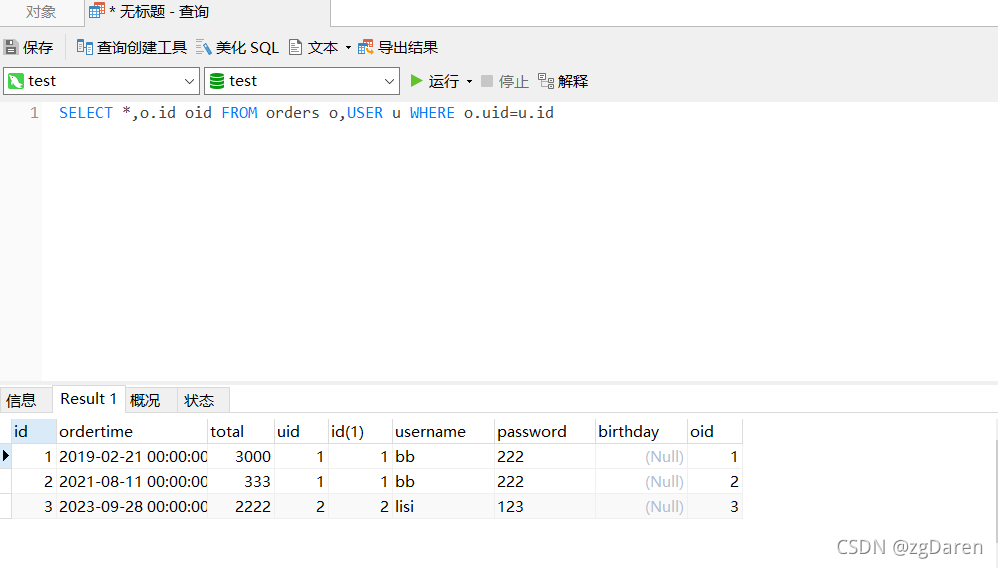Click the oid column header
Viewport: 998px width, 568px height.
(x=715, y=431)
